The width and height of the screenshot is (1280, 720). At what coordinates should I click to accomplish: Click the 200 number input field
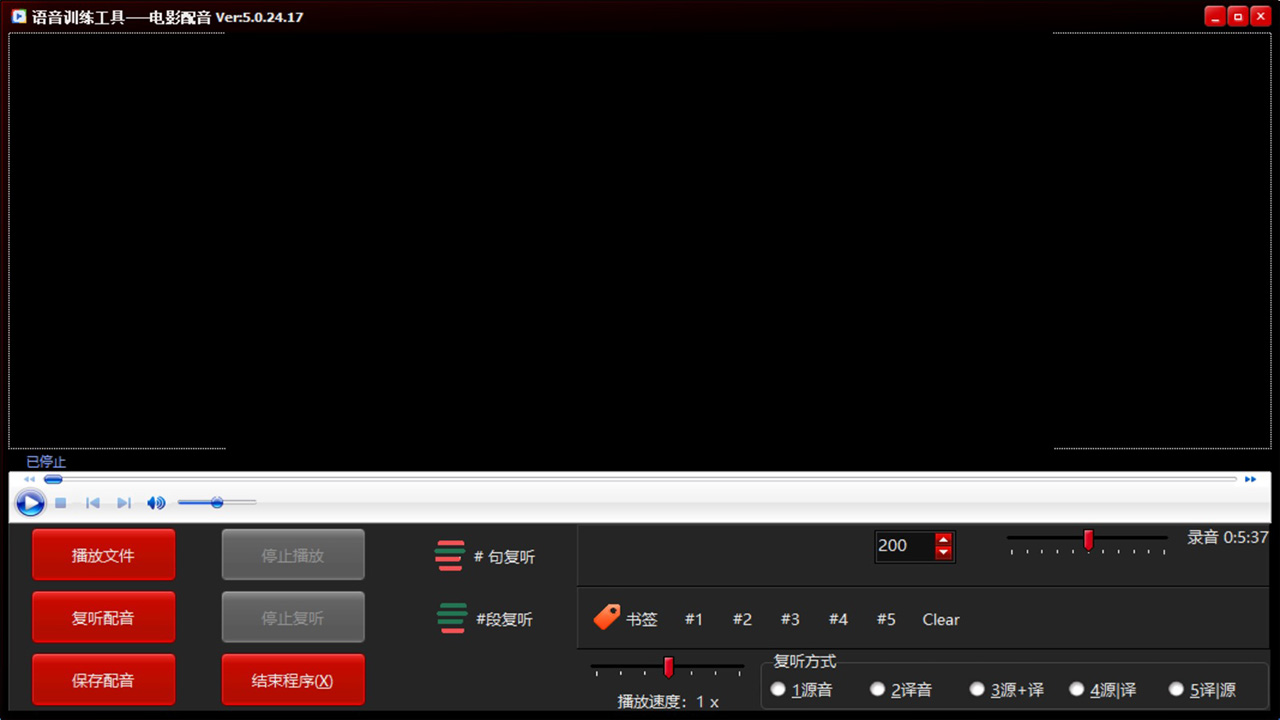904,546
